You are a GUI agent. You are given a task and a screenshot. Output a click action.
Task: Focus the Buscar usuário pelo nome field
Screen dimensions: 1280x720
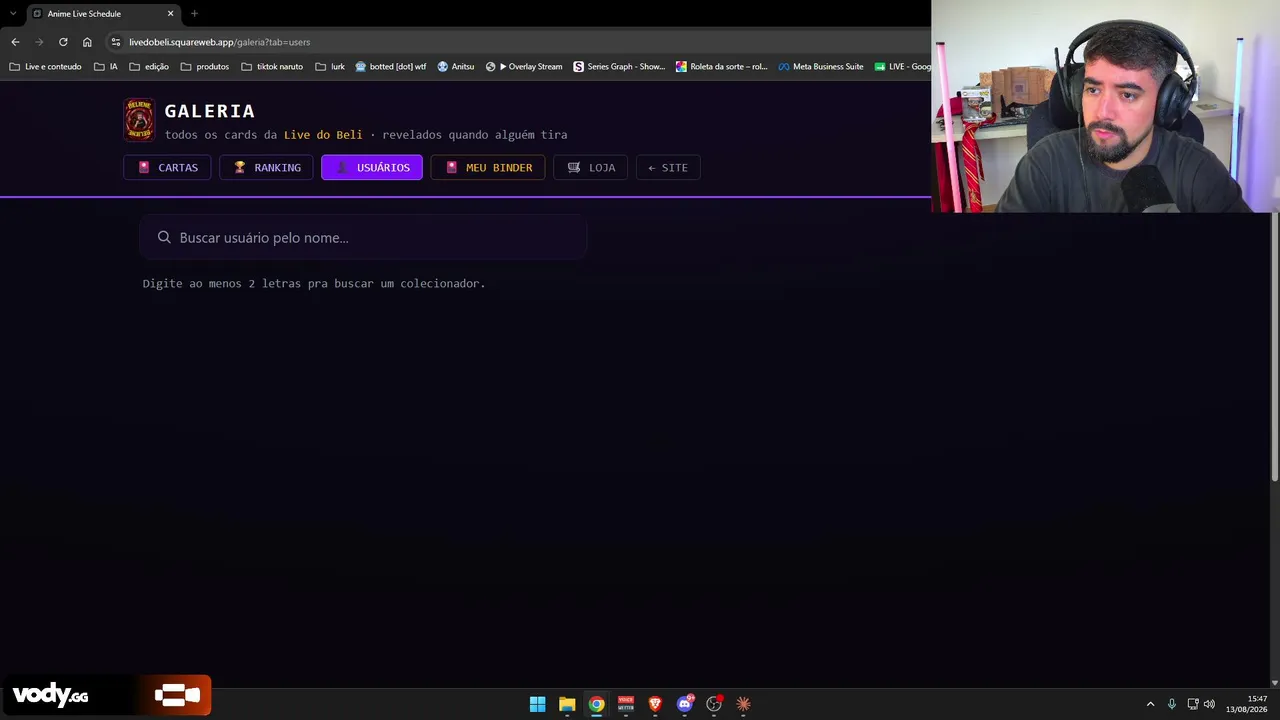[363, 237]
